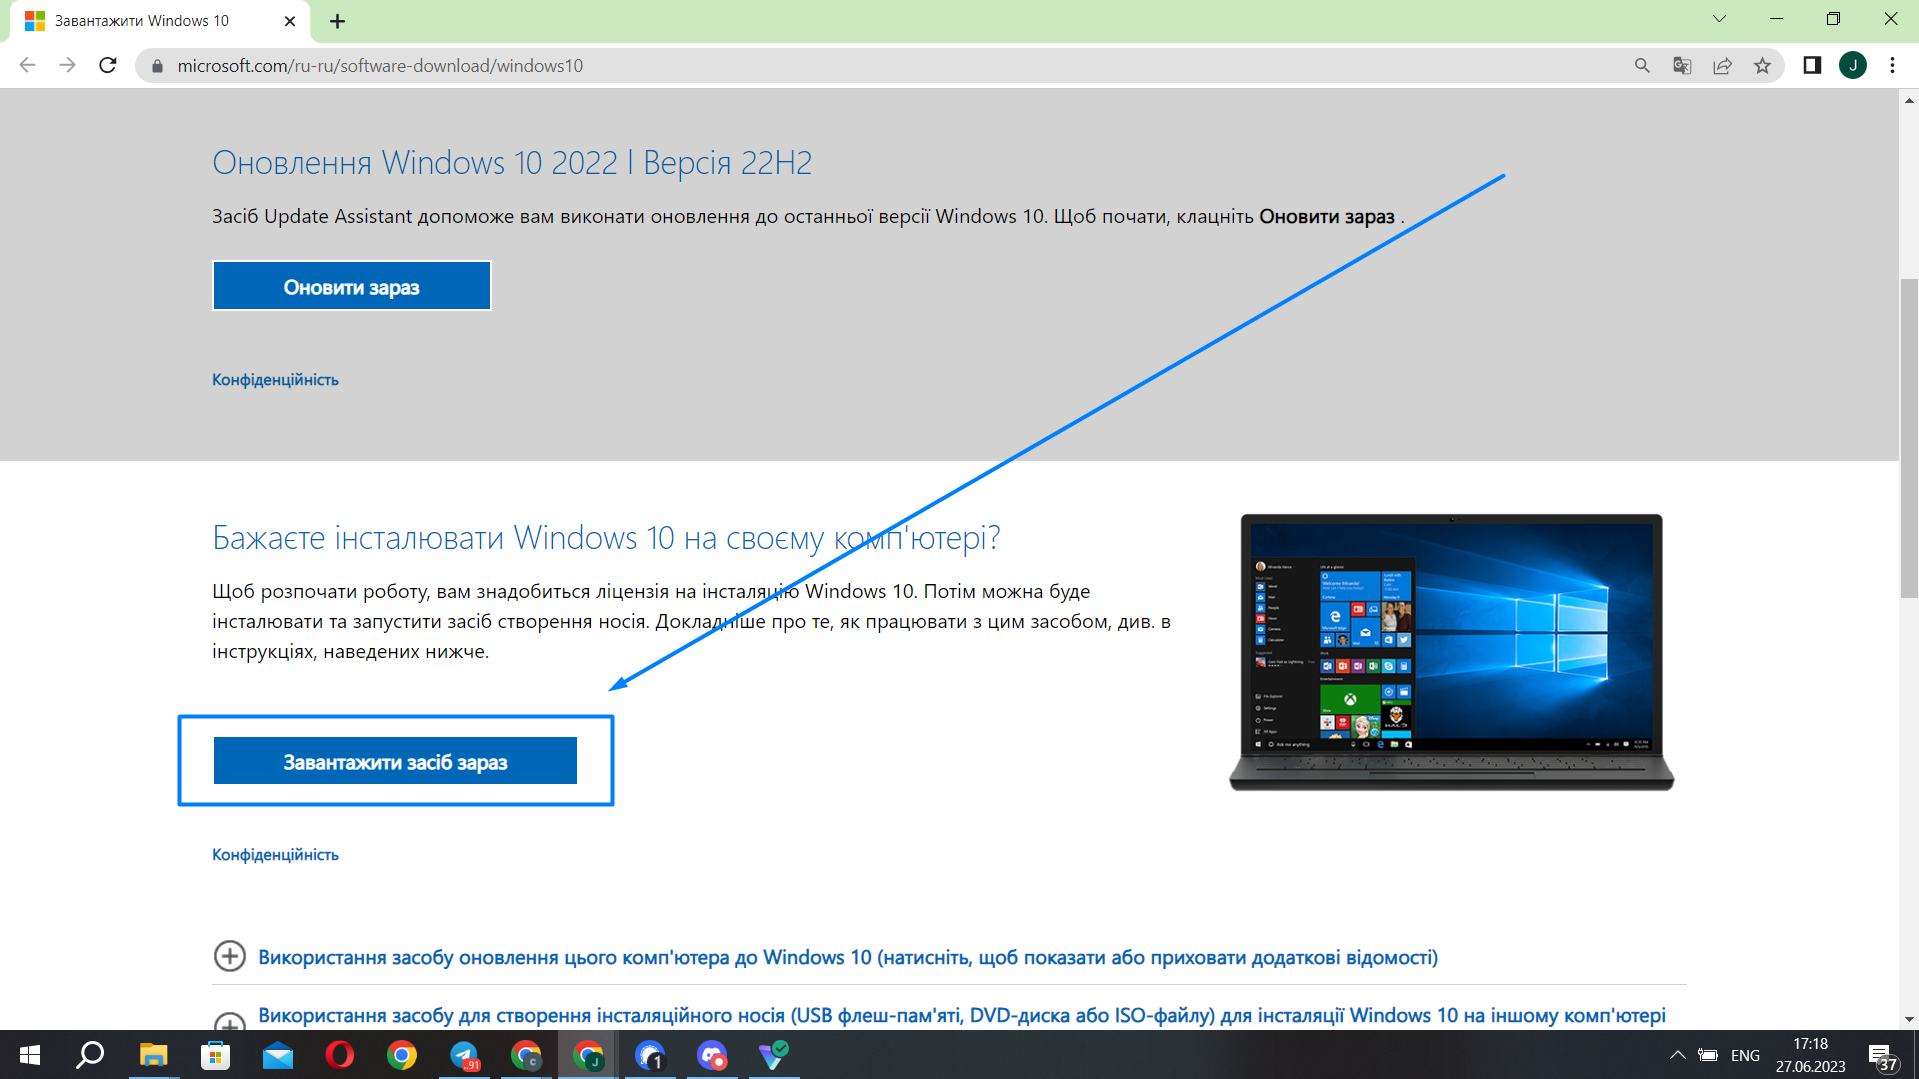Open the zoom magnifier in address bar
1919x1079 pixels.
(1642, 65)
